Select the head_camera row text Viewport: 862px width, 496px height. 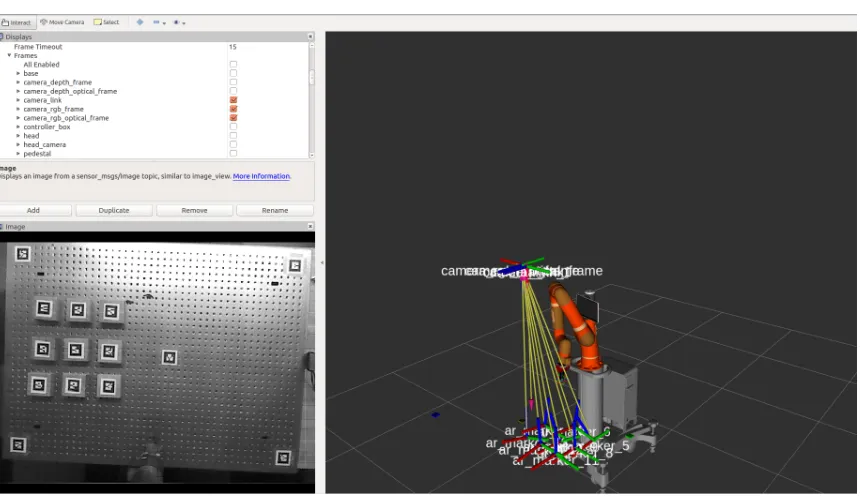click(45, 145)
